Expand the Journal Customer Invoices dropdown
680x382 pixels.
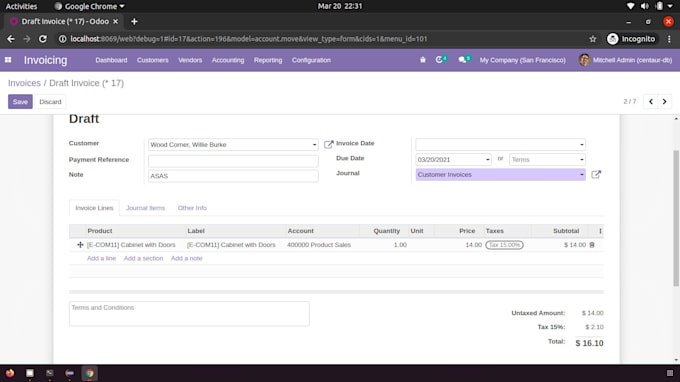[582, 174]
